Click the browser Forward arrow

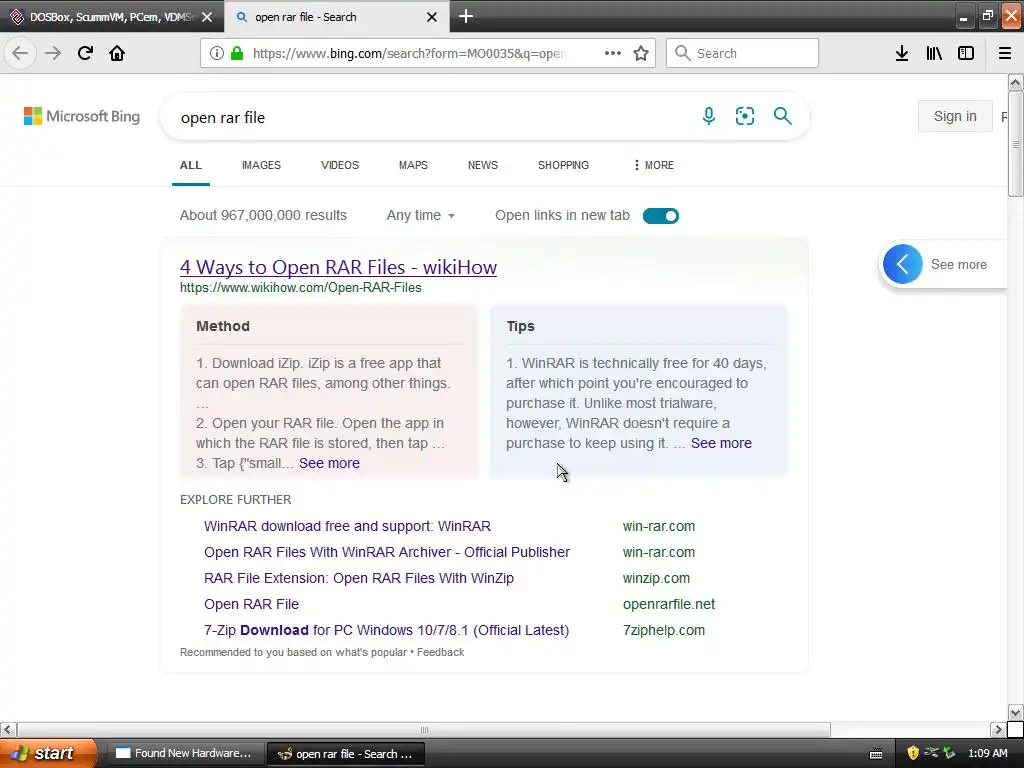[53, 53]
